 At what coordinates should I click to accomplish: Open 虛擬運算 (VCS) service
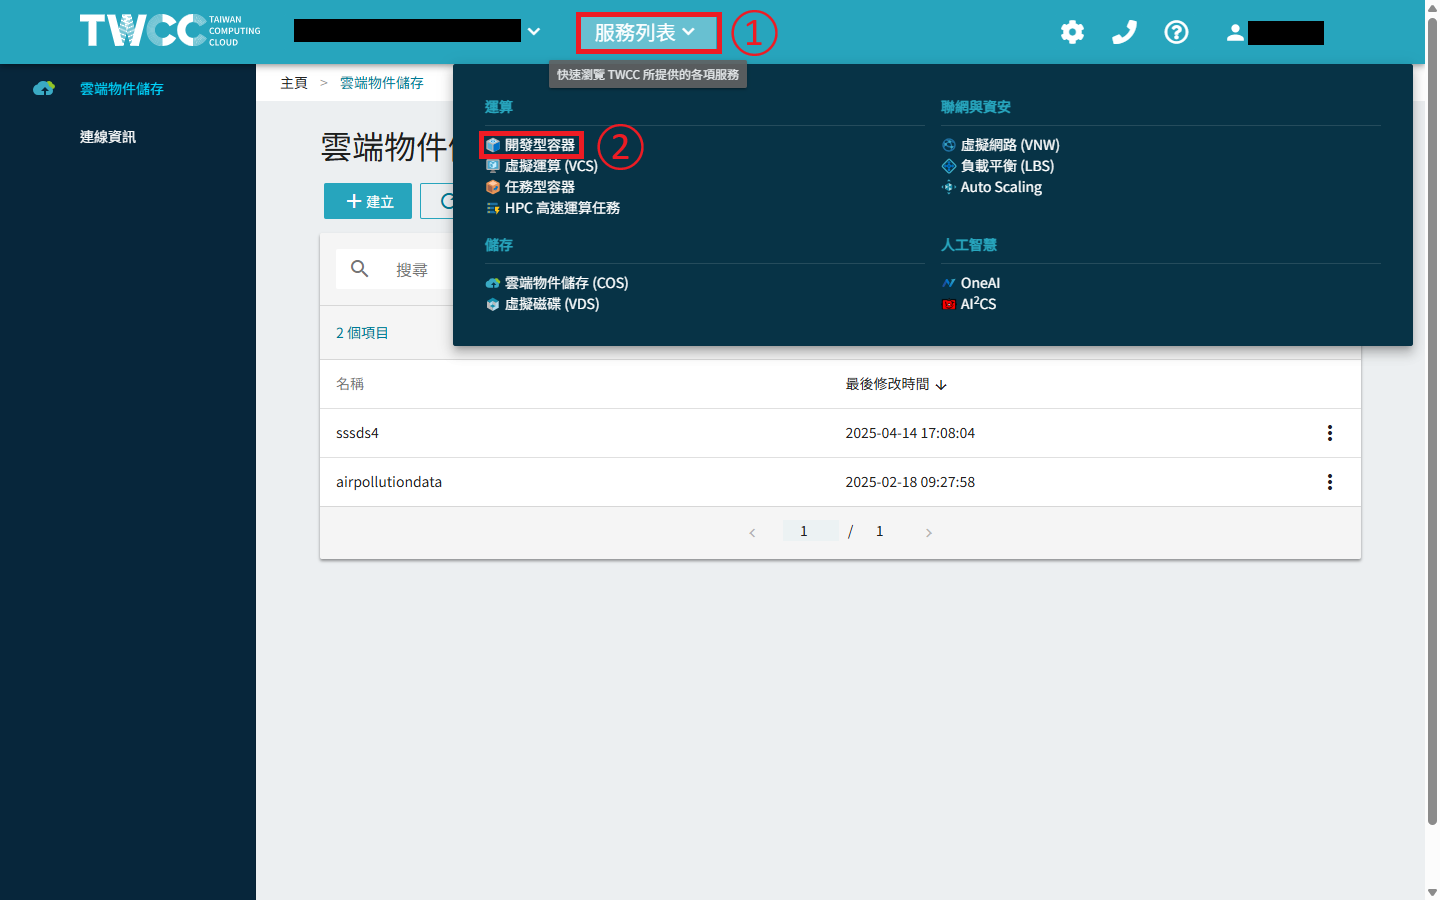tap(551, 166)
